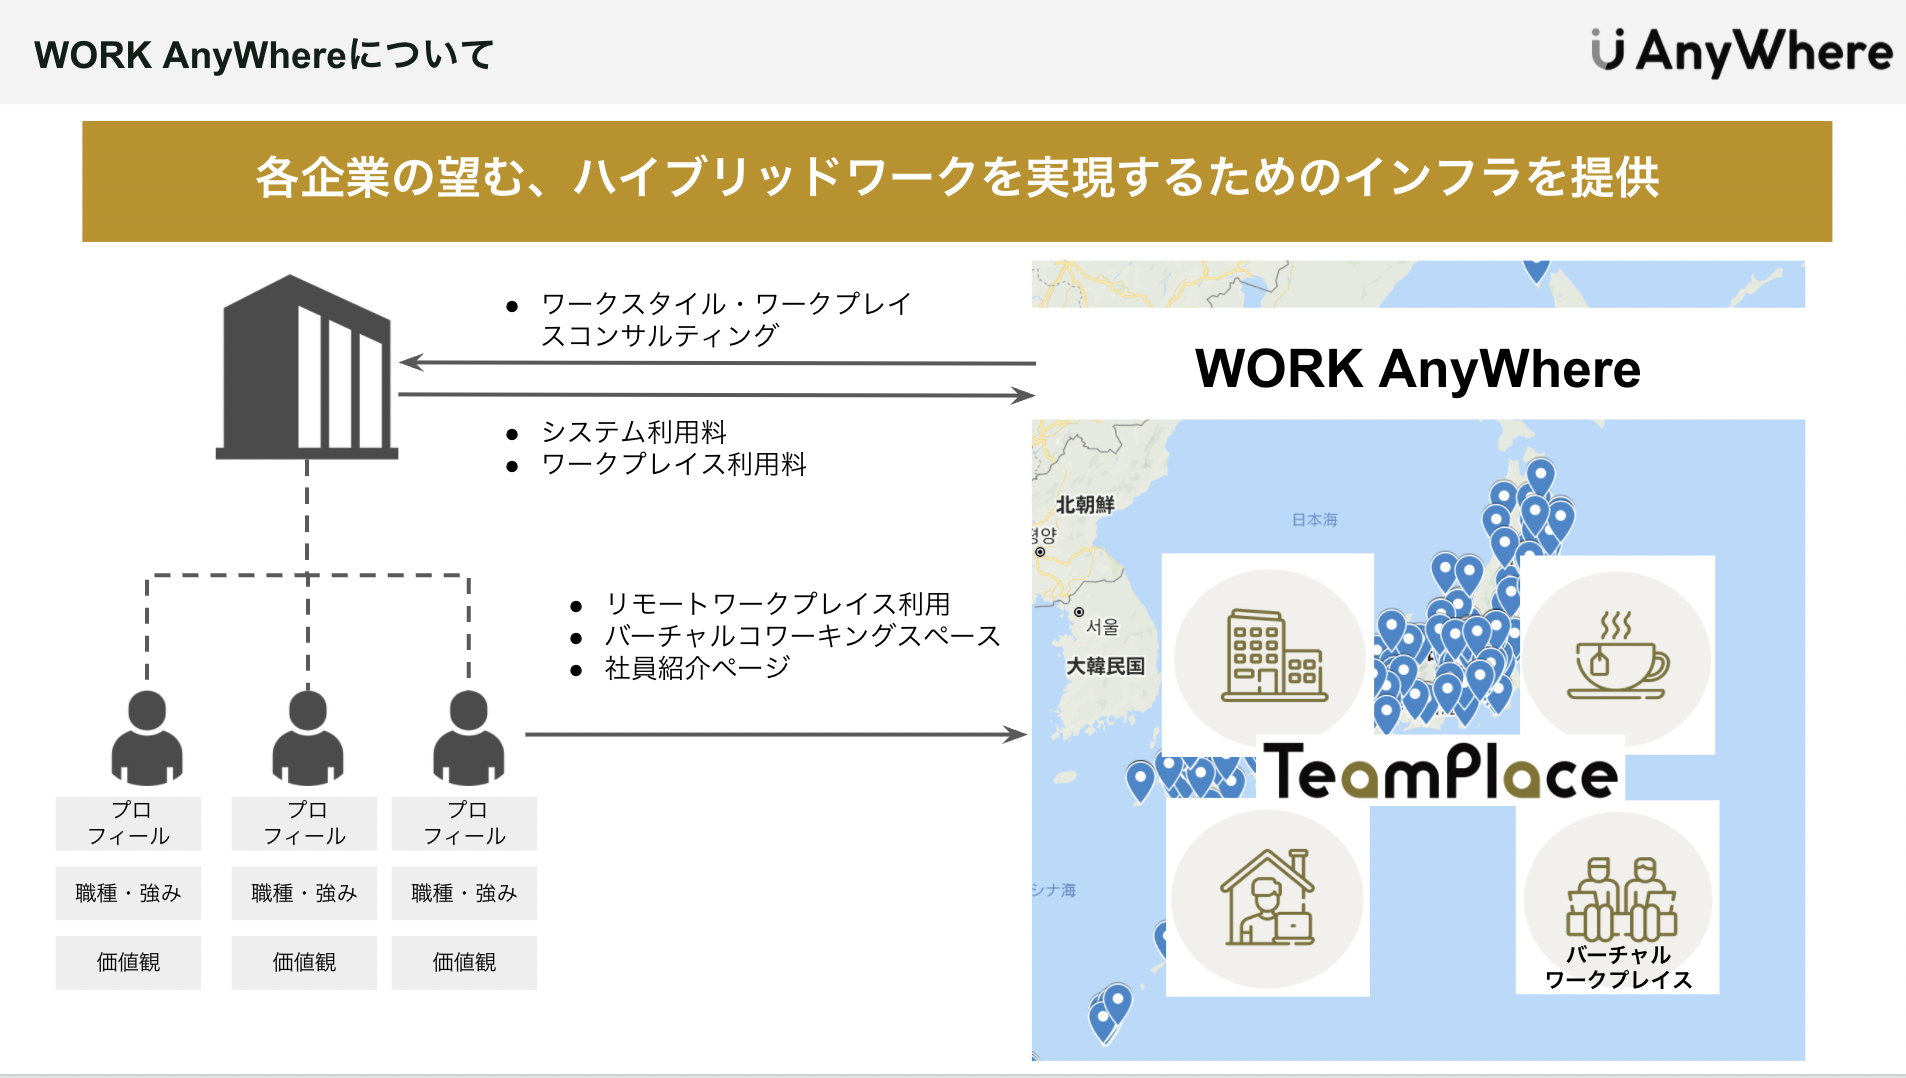
Task: Click the large WORK AnyWhere map heading
Action: pyautogui.click(x=1418, y=368)
